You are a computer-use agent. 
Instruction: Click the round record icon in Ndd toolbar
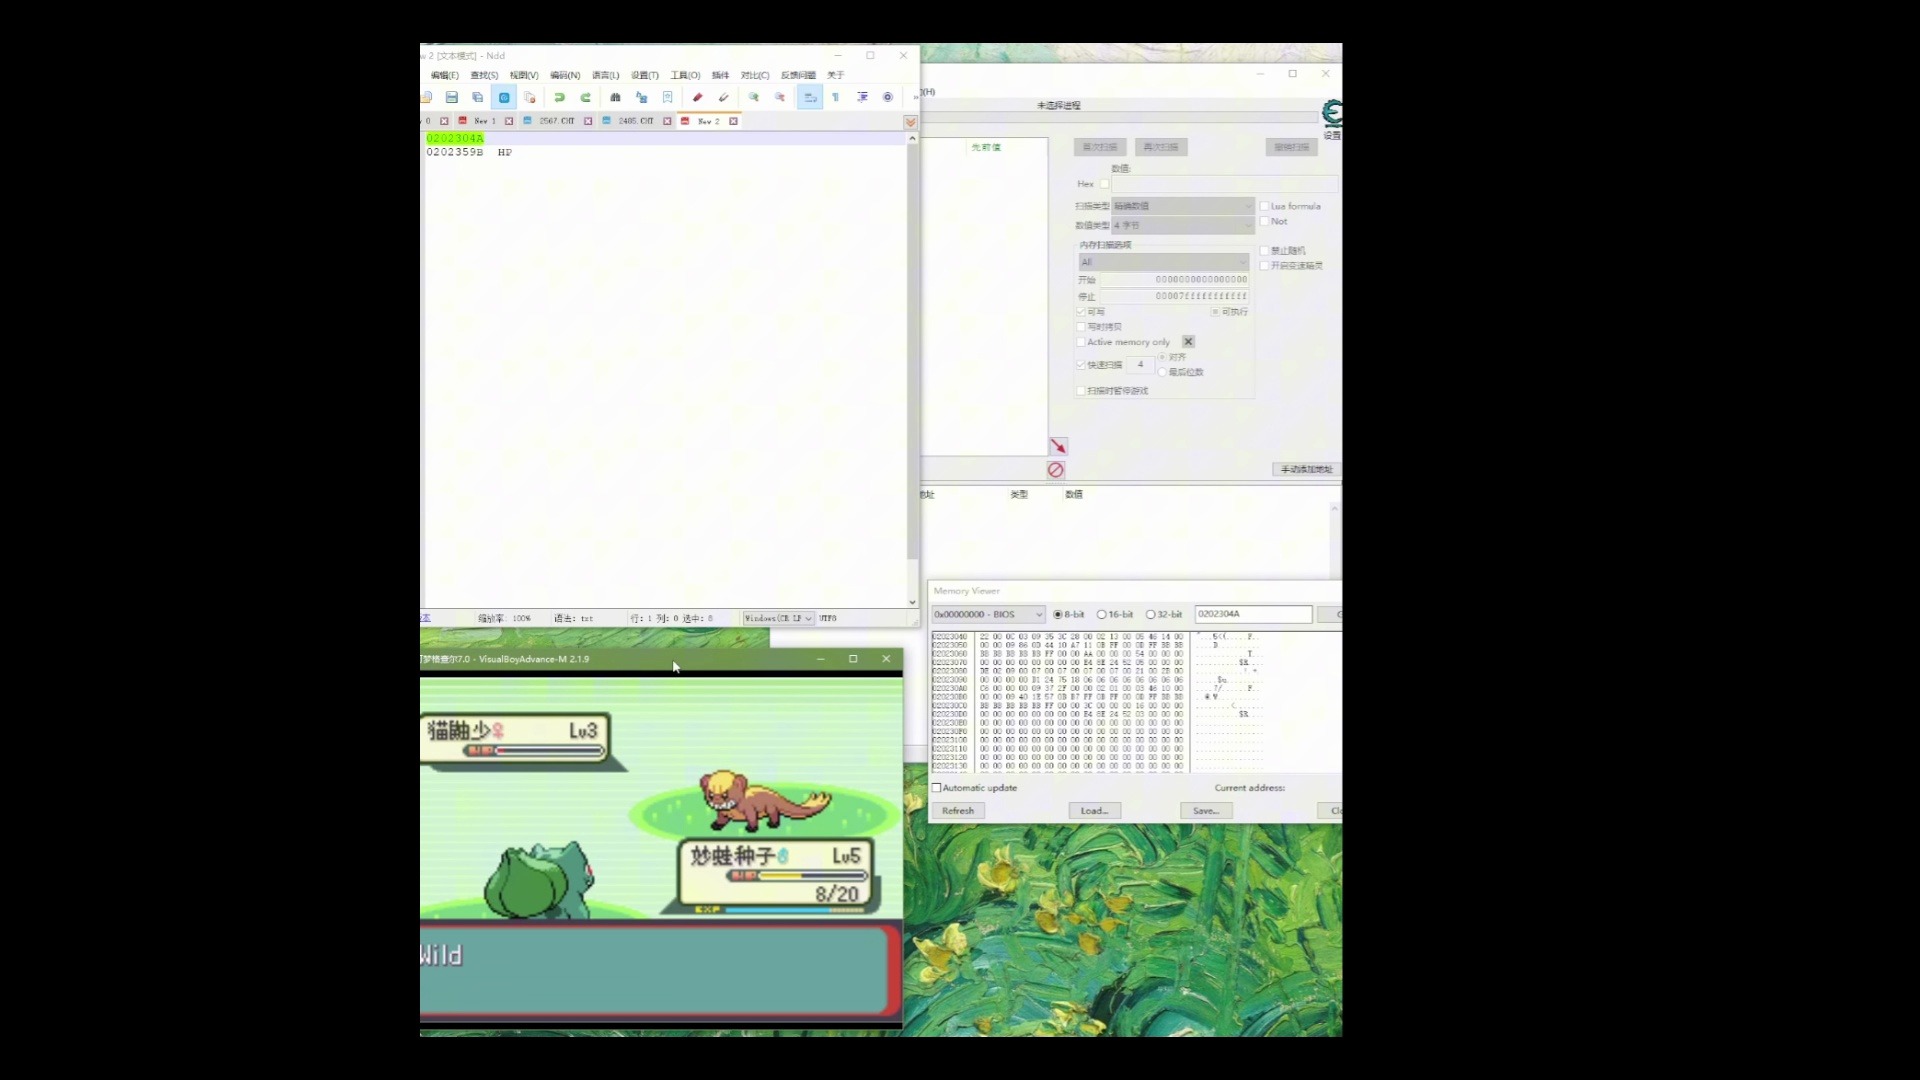(x=888, y=97)
